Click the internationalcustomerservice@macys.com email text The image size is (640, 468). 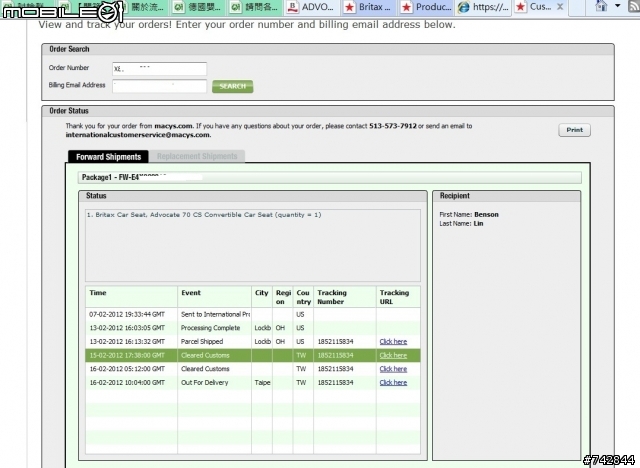[x=138, y=135]
